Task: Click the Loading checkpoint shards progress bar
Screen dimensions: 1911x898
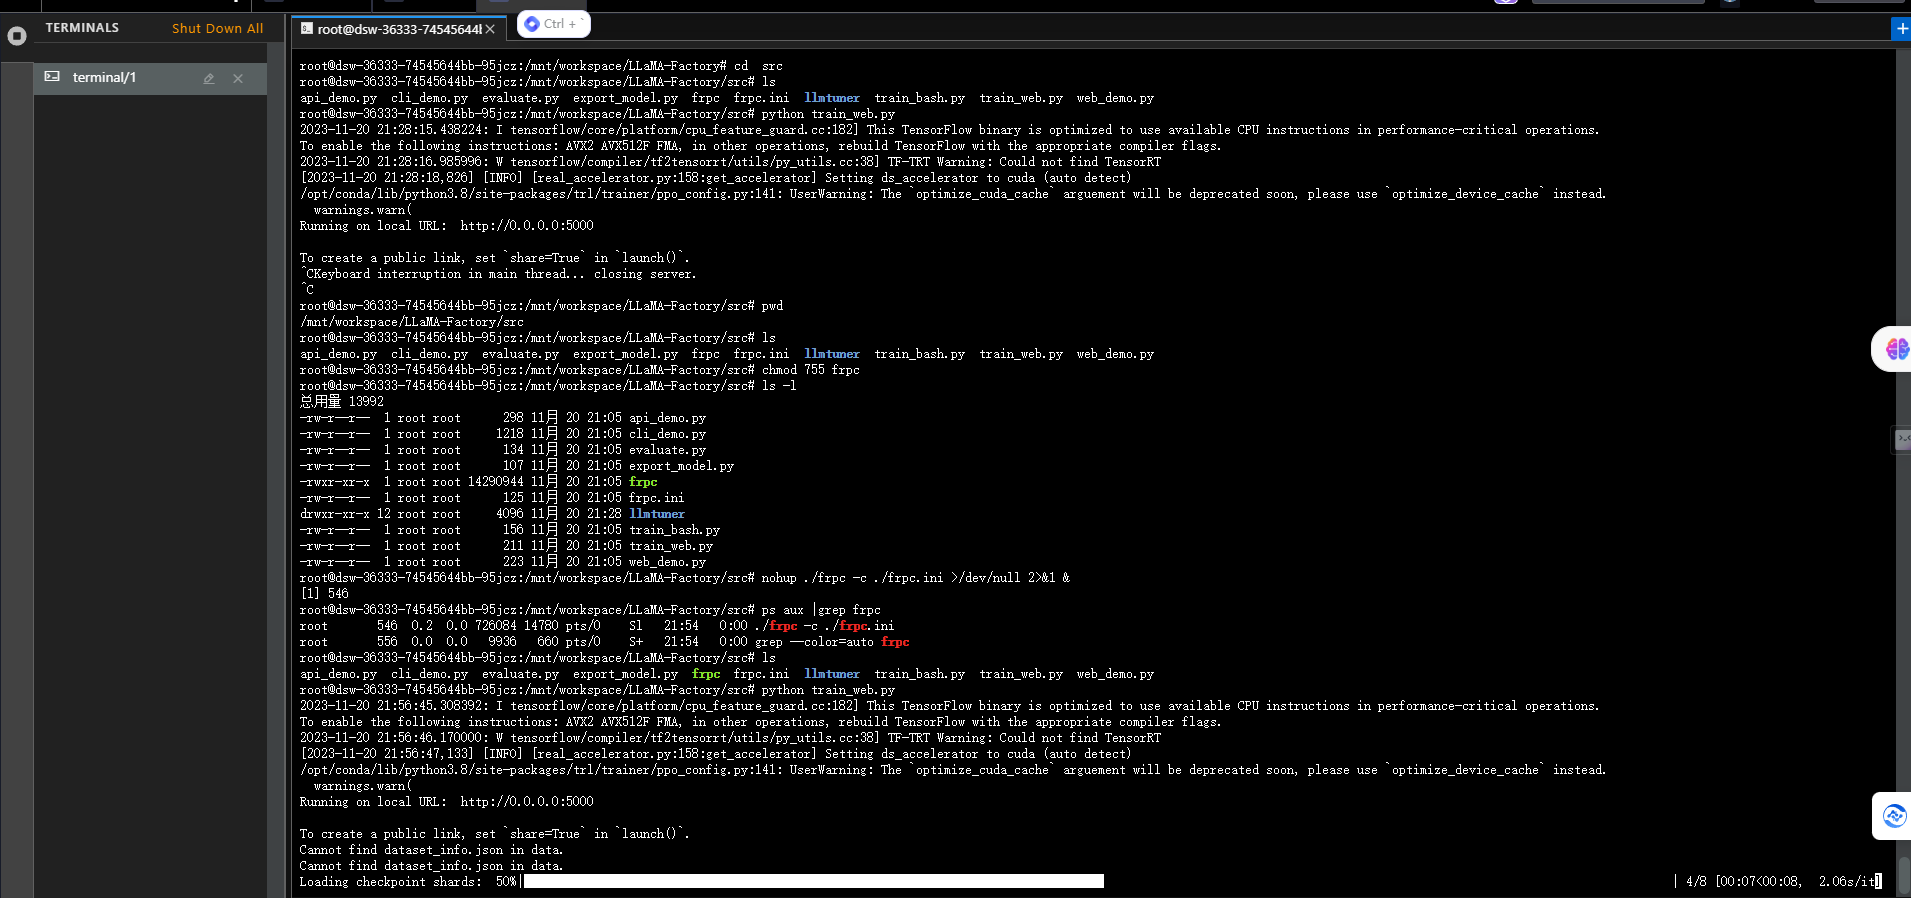Action: tap(813, 881)
